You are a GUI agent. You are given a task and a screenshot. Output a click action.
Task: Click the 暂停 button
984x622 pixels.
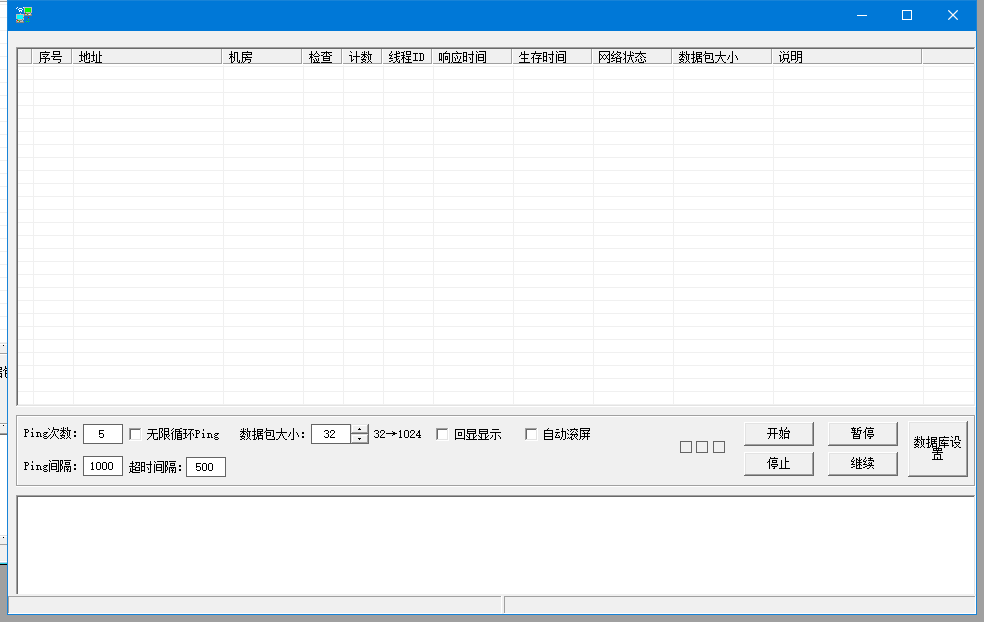point(862,433)
